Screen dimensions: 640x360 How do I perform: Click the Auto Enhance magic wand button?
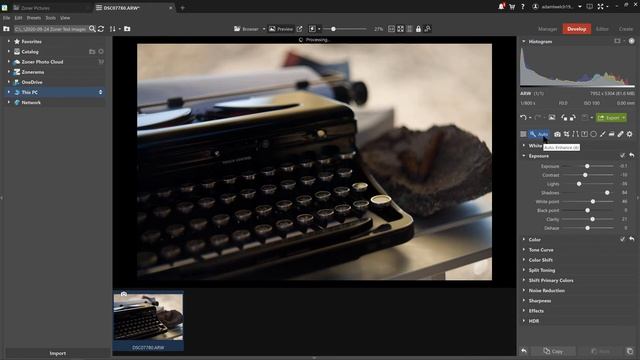[539, 134]
